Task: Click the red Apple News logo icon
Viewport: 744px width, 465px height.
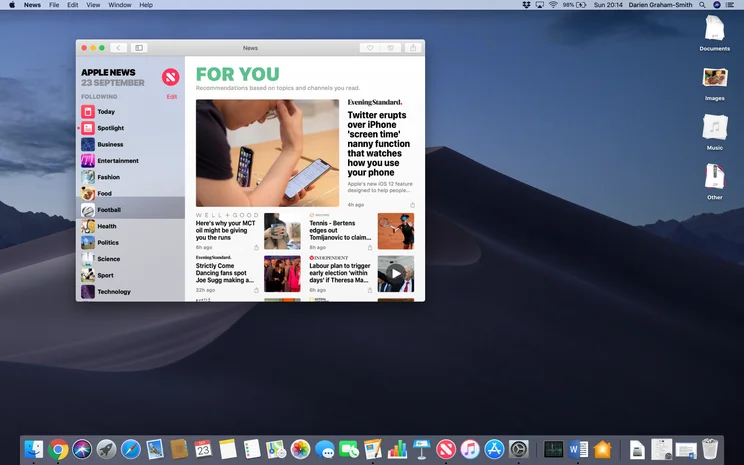Action: 170,77
